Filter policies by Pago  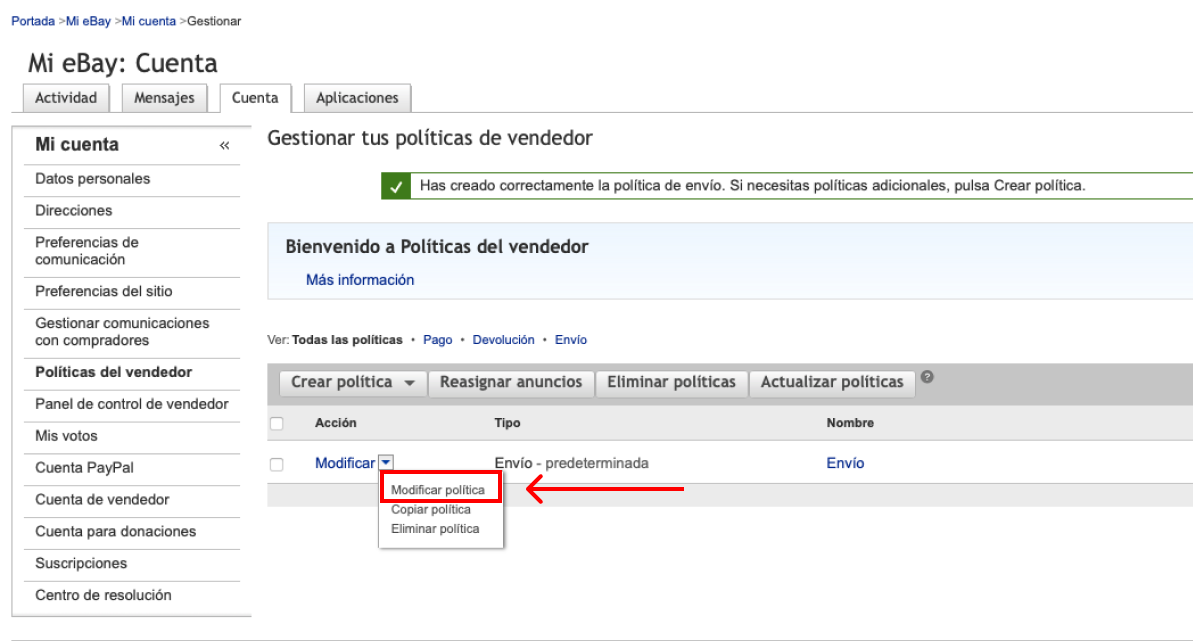click(x=437, y=340)
